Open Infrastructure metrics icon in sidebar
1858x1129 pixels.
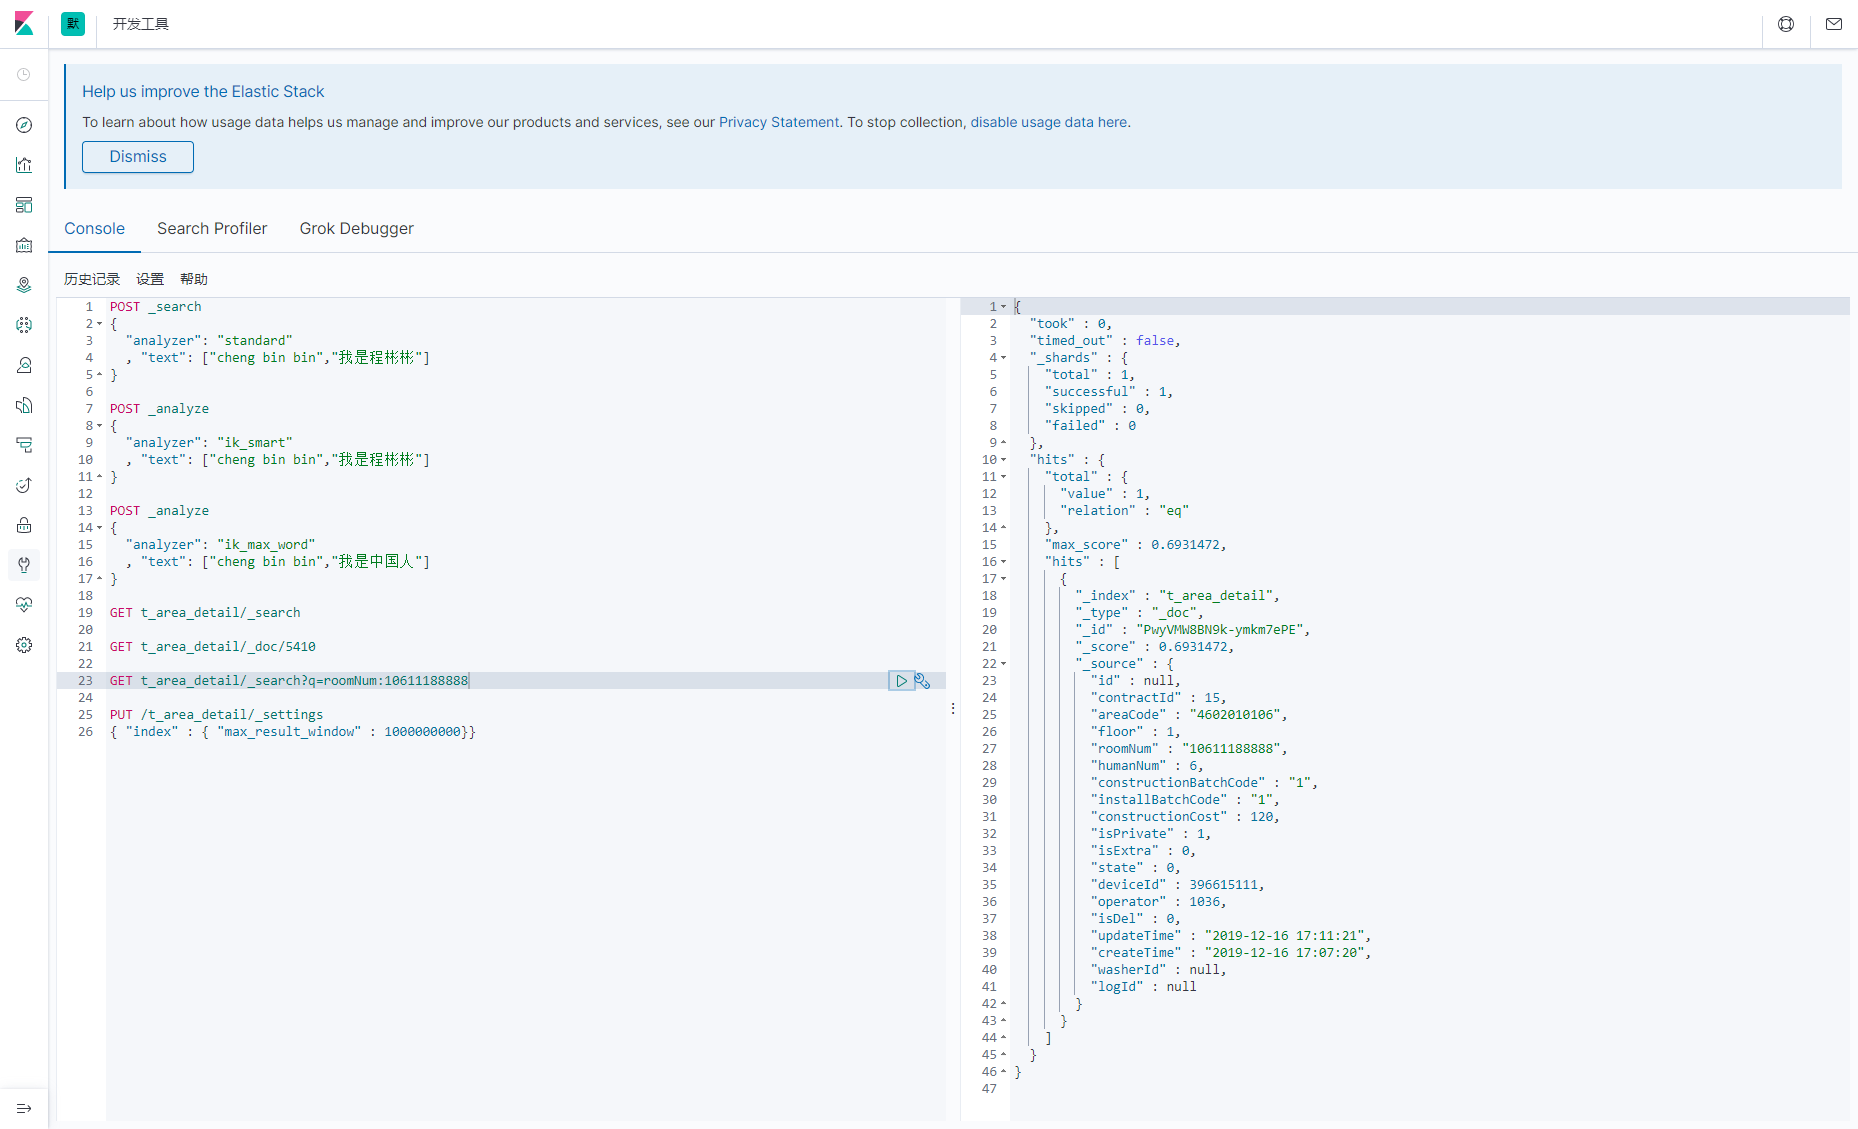pos(24,365)
